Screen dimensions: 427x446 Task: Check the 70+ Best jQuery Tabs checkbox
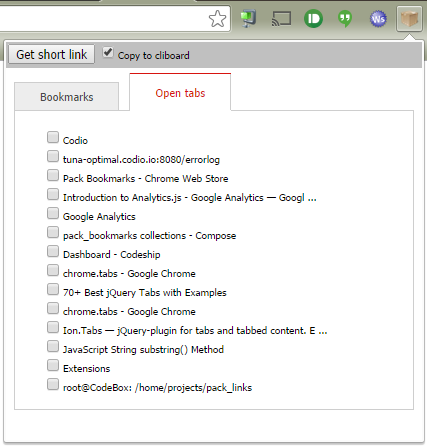(53, 289)
